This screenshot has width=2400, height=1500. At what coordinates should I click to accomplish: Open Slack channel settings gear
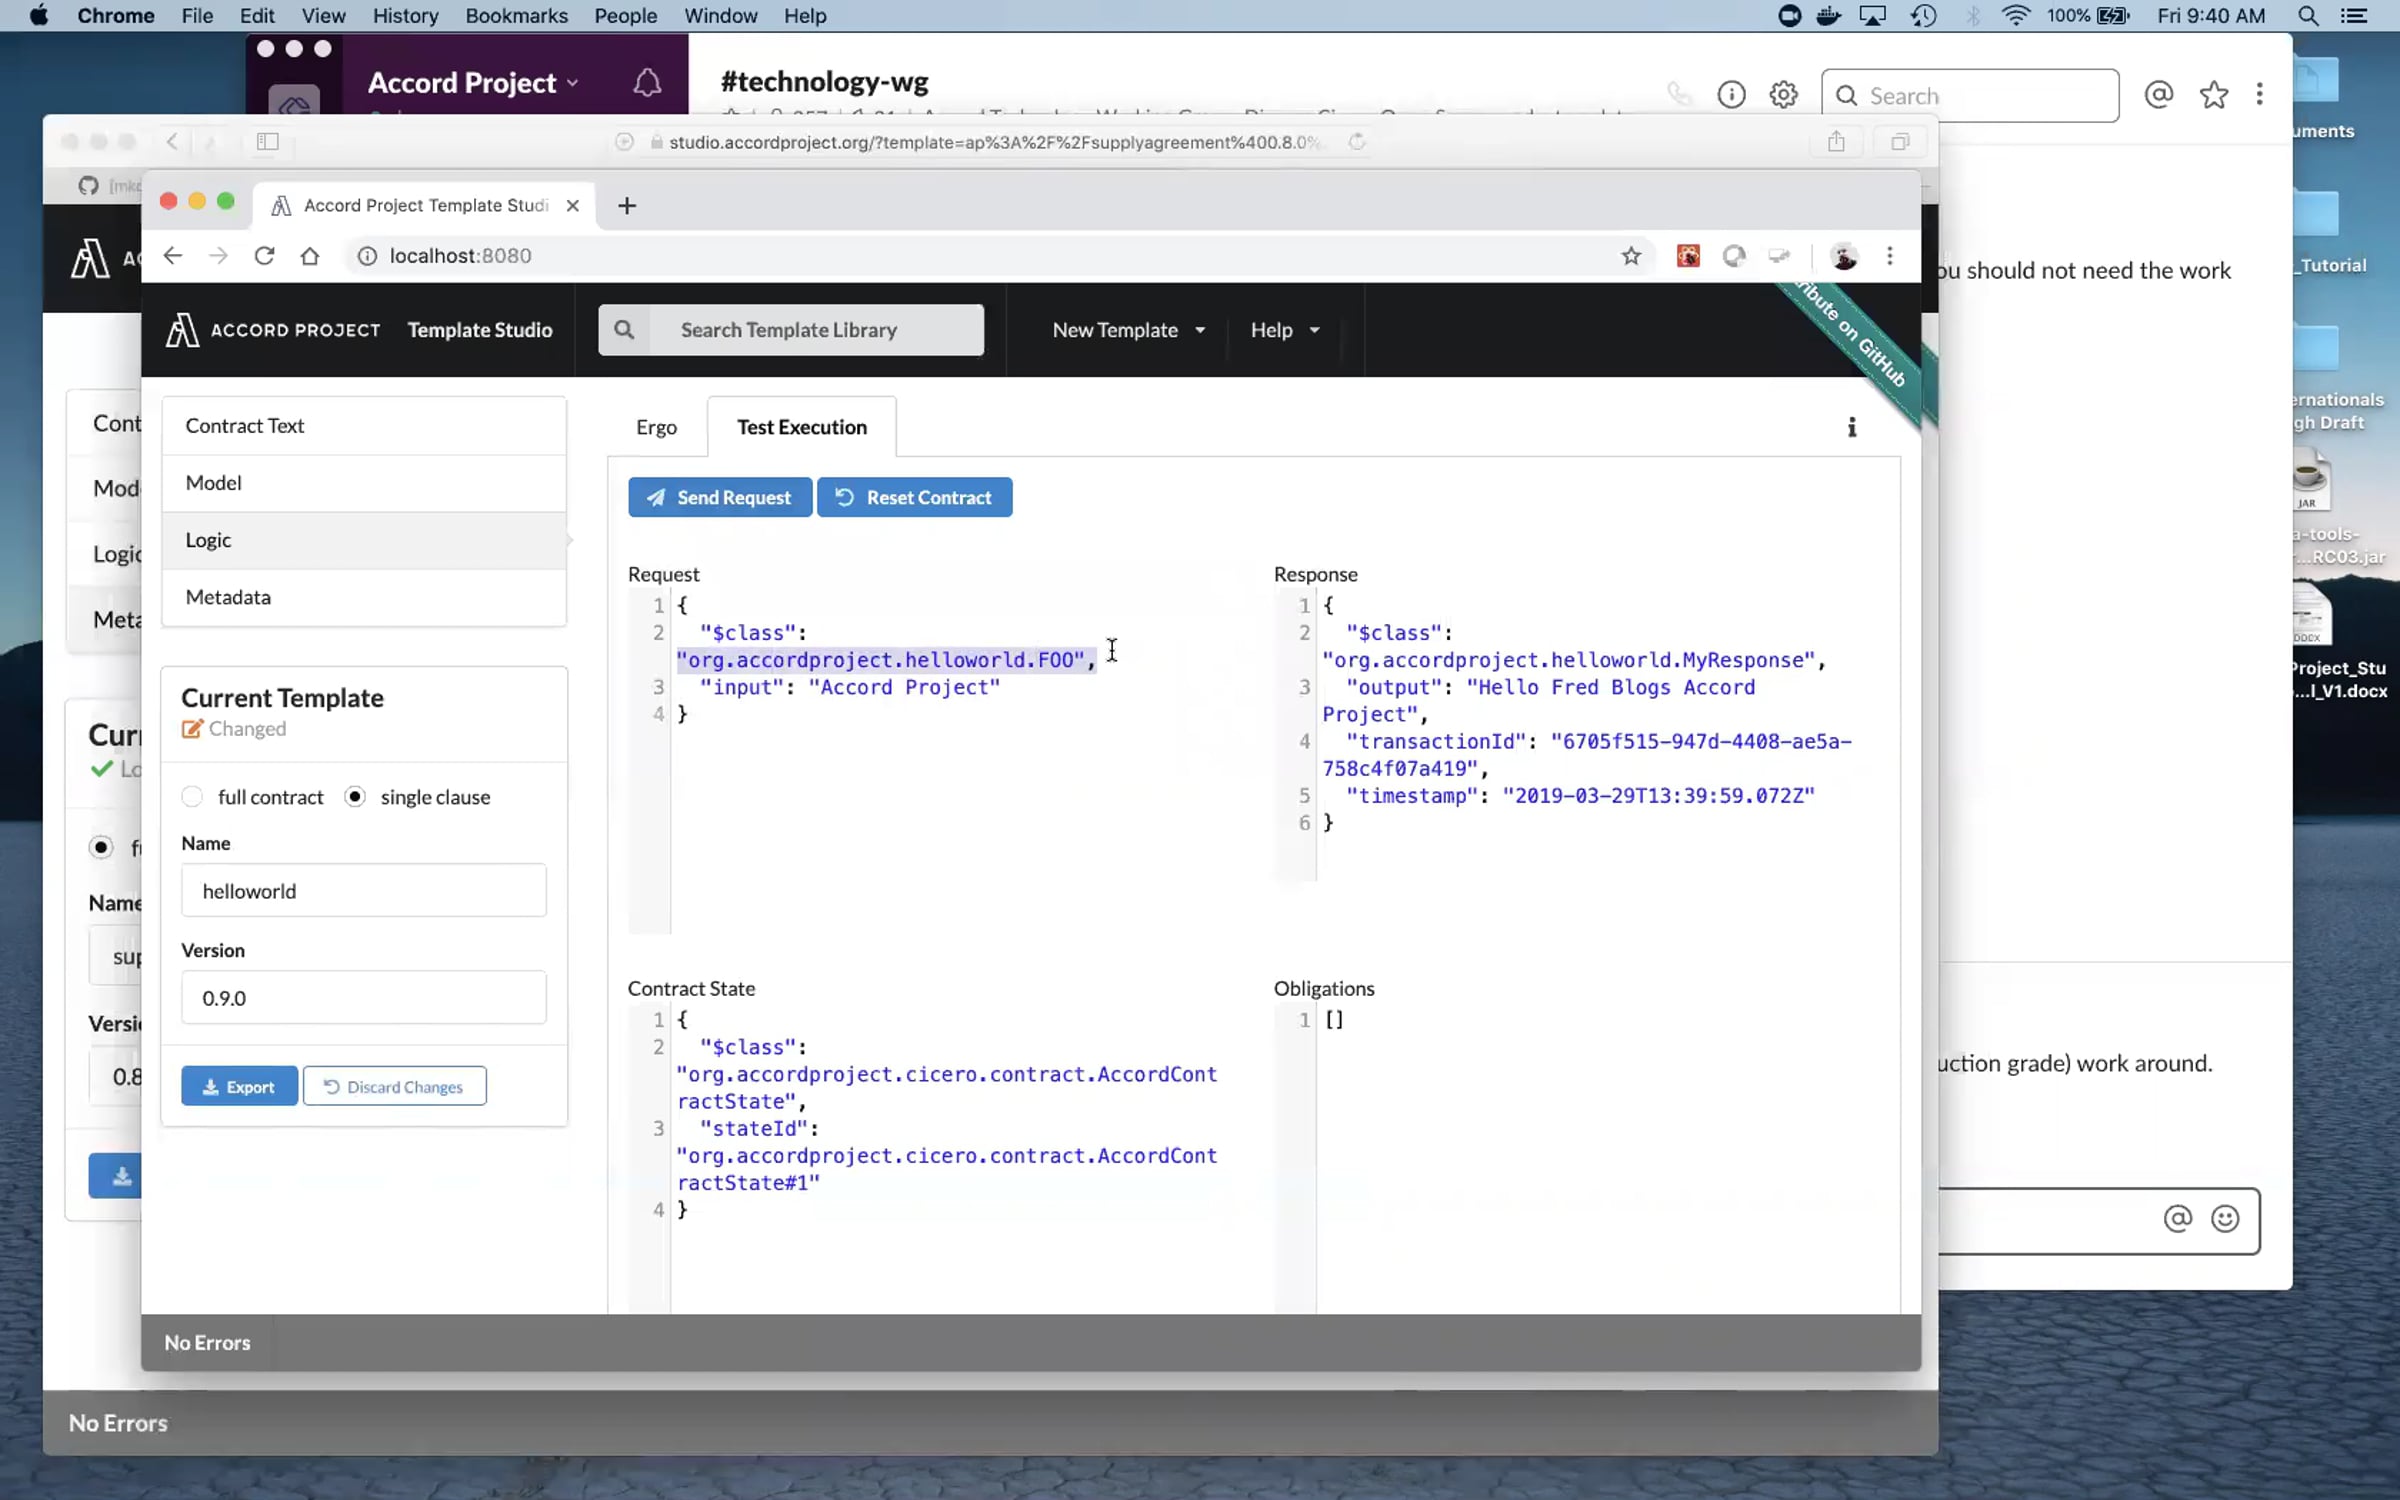(x=1783, y=95)
